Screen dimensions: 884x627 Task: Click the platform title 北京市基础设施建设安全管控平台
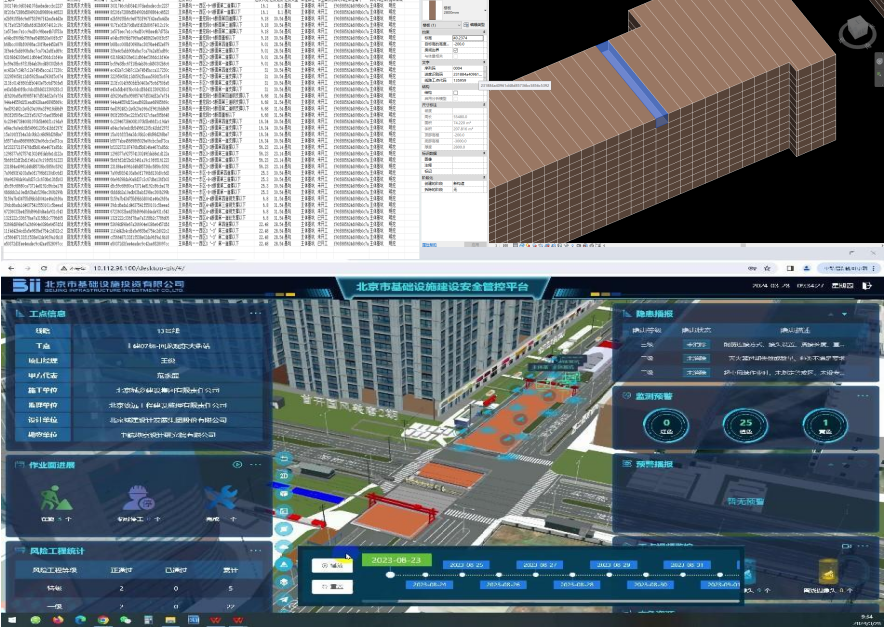[443, 287]
